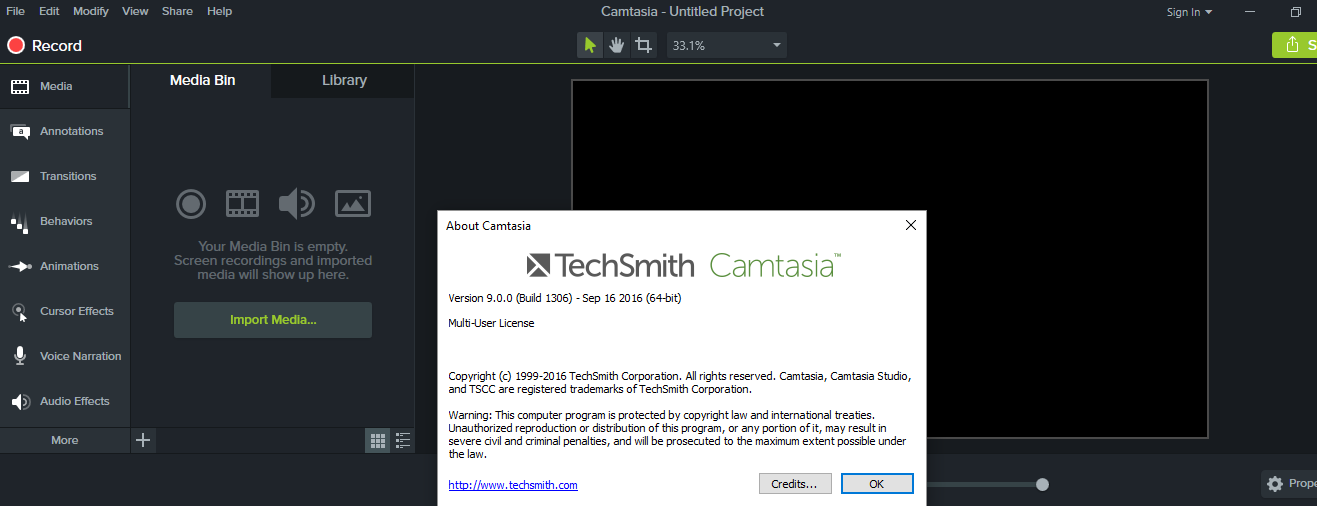
Task: Open the Share menu
Action: click(x=177, y=11)
